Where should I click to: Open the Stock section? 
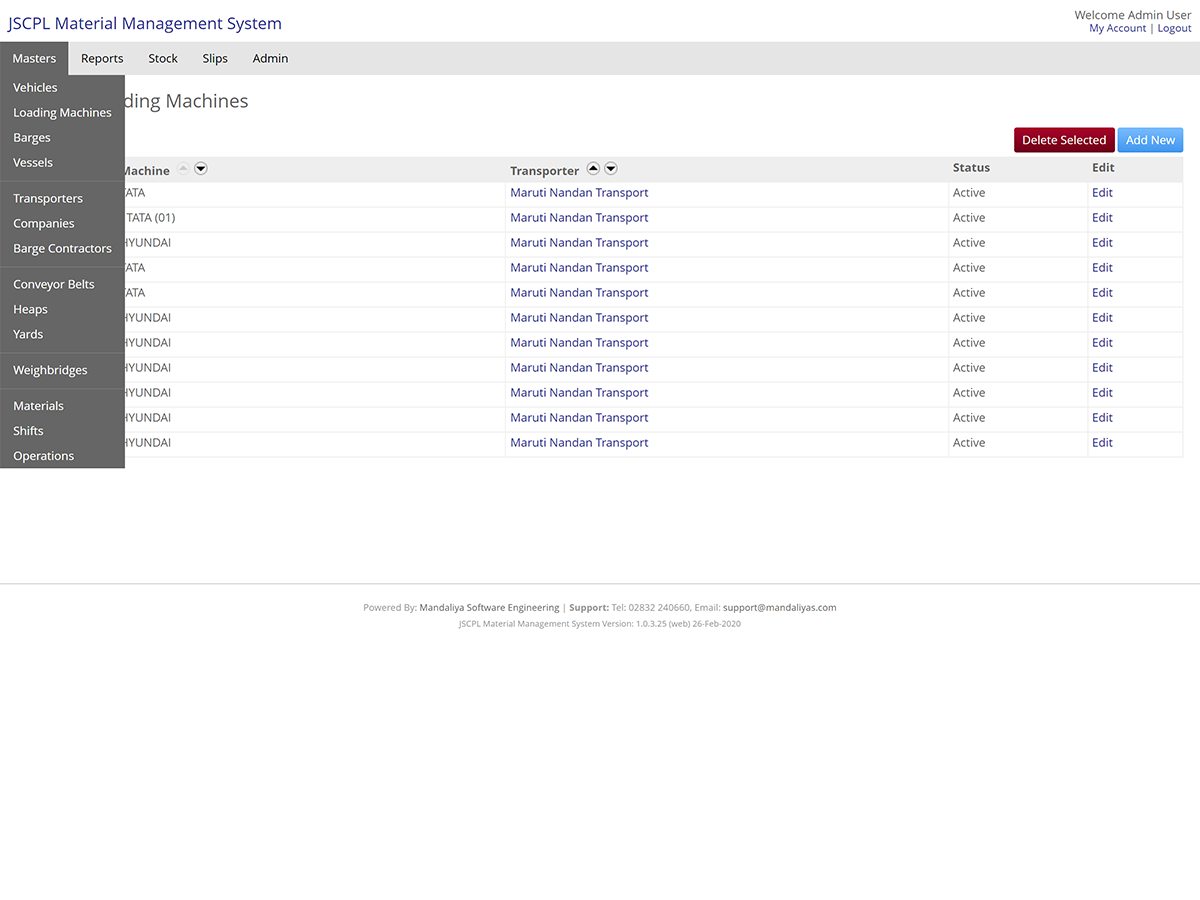(162, 58)
